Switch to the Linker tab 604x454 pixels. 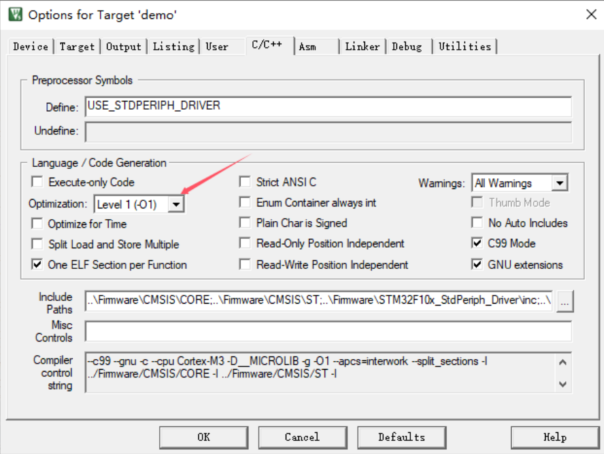(362, 46)
